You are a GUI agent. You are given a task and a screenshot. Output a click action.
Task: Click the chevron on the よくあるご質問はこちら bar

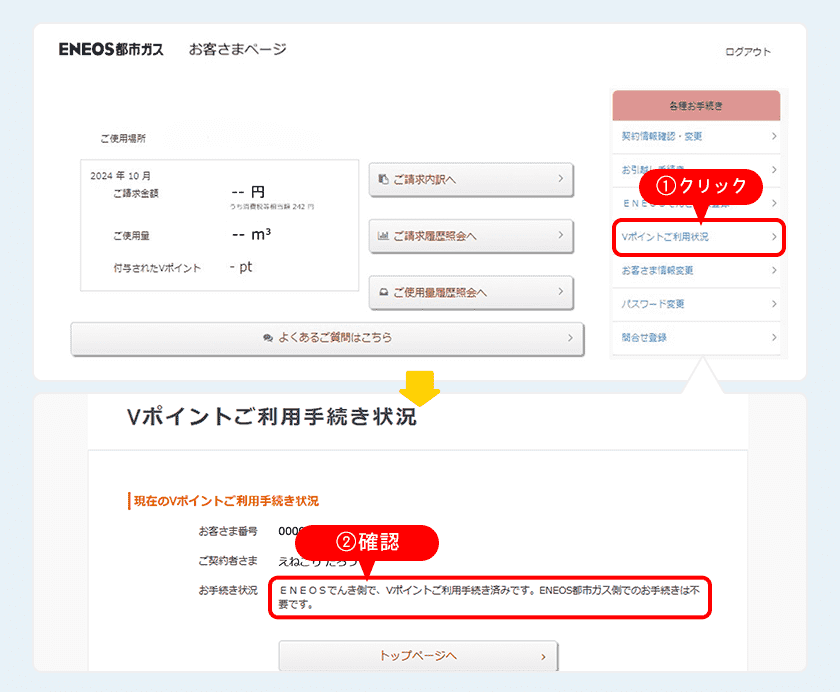coord(570,337)
